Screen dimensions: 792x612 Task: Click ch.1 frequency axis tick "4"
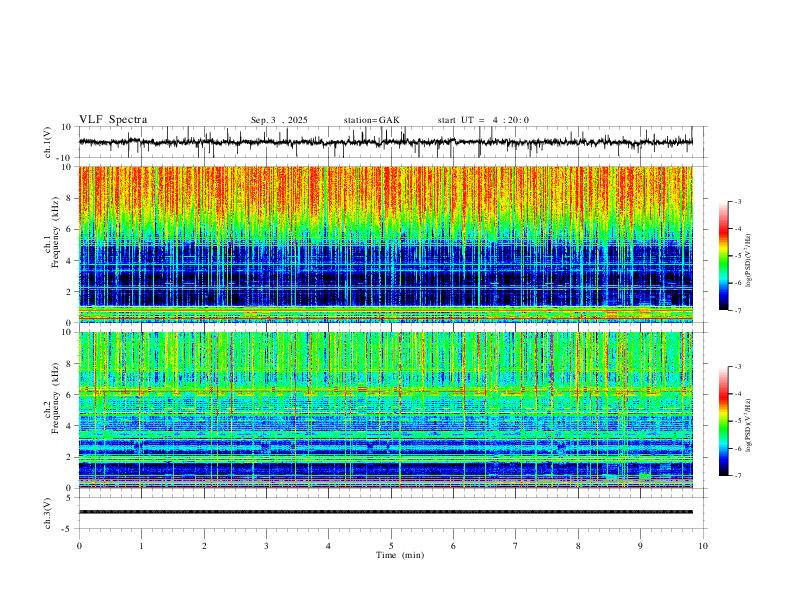tap(69, 261)
